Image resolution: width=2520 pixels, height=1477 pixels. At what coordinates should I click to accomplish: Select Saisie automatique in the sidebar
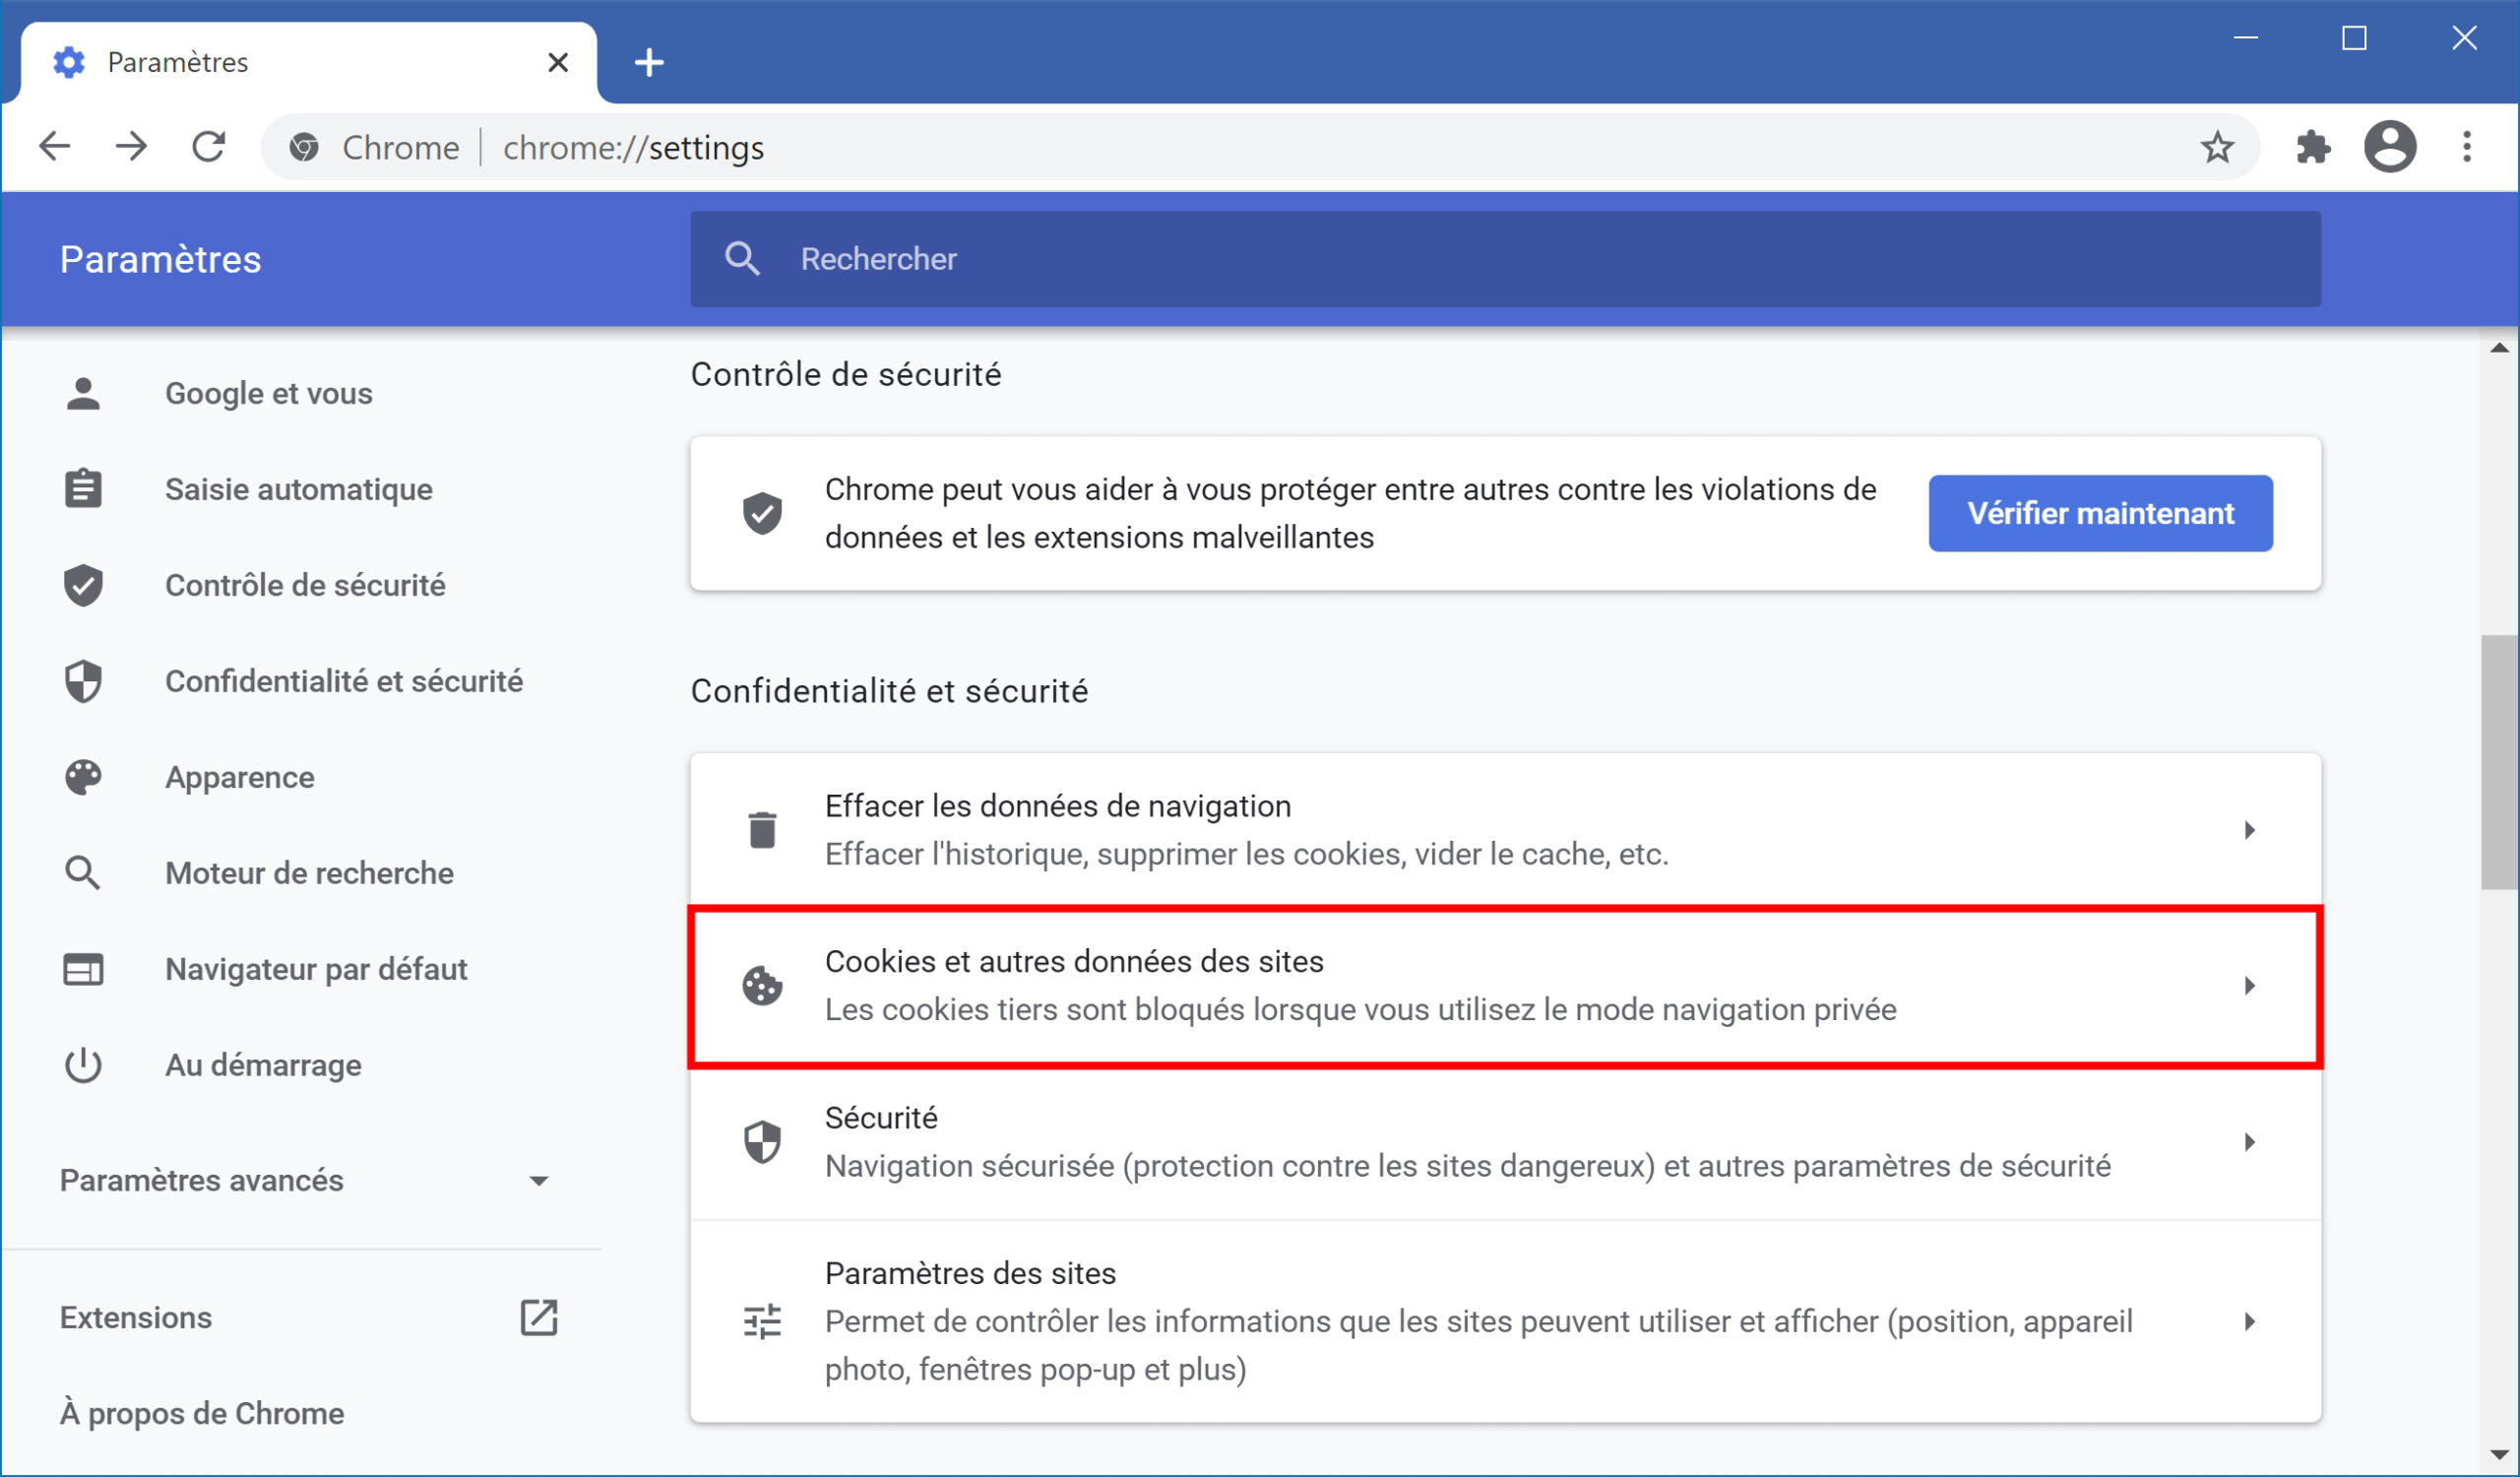pyautogui.click(x=299, y=489)
